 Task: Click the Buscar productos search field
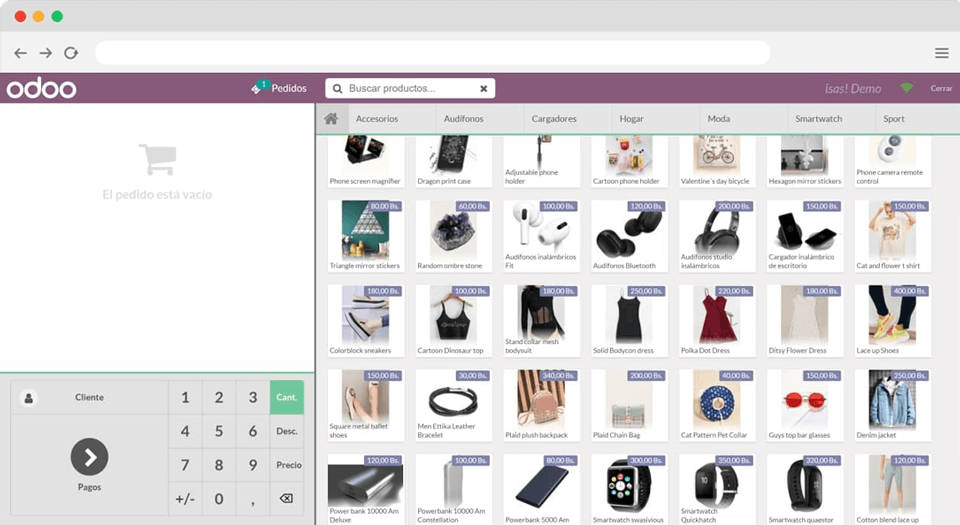[408, 89]
